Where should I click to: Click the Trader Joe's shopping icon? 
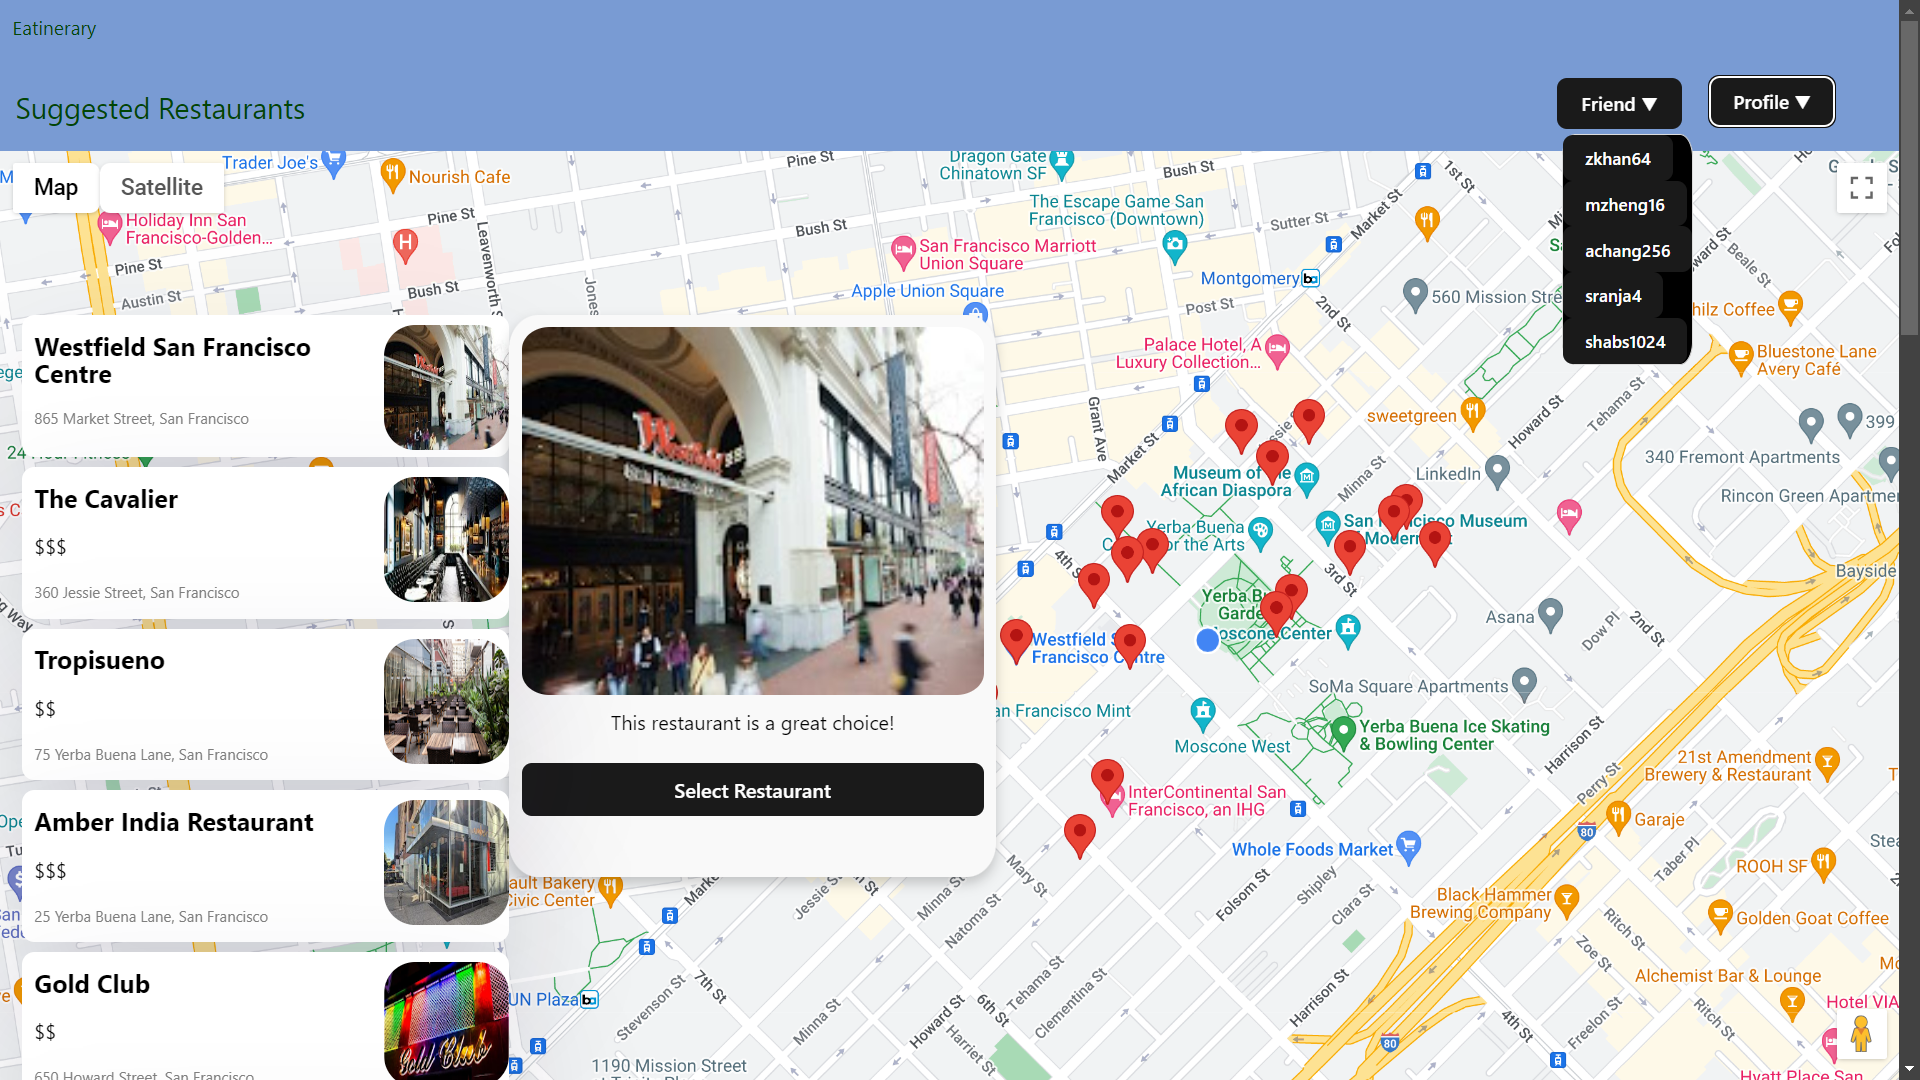[x=334, y=160]
